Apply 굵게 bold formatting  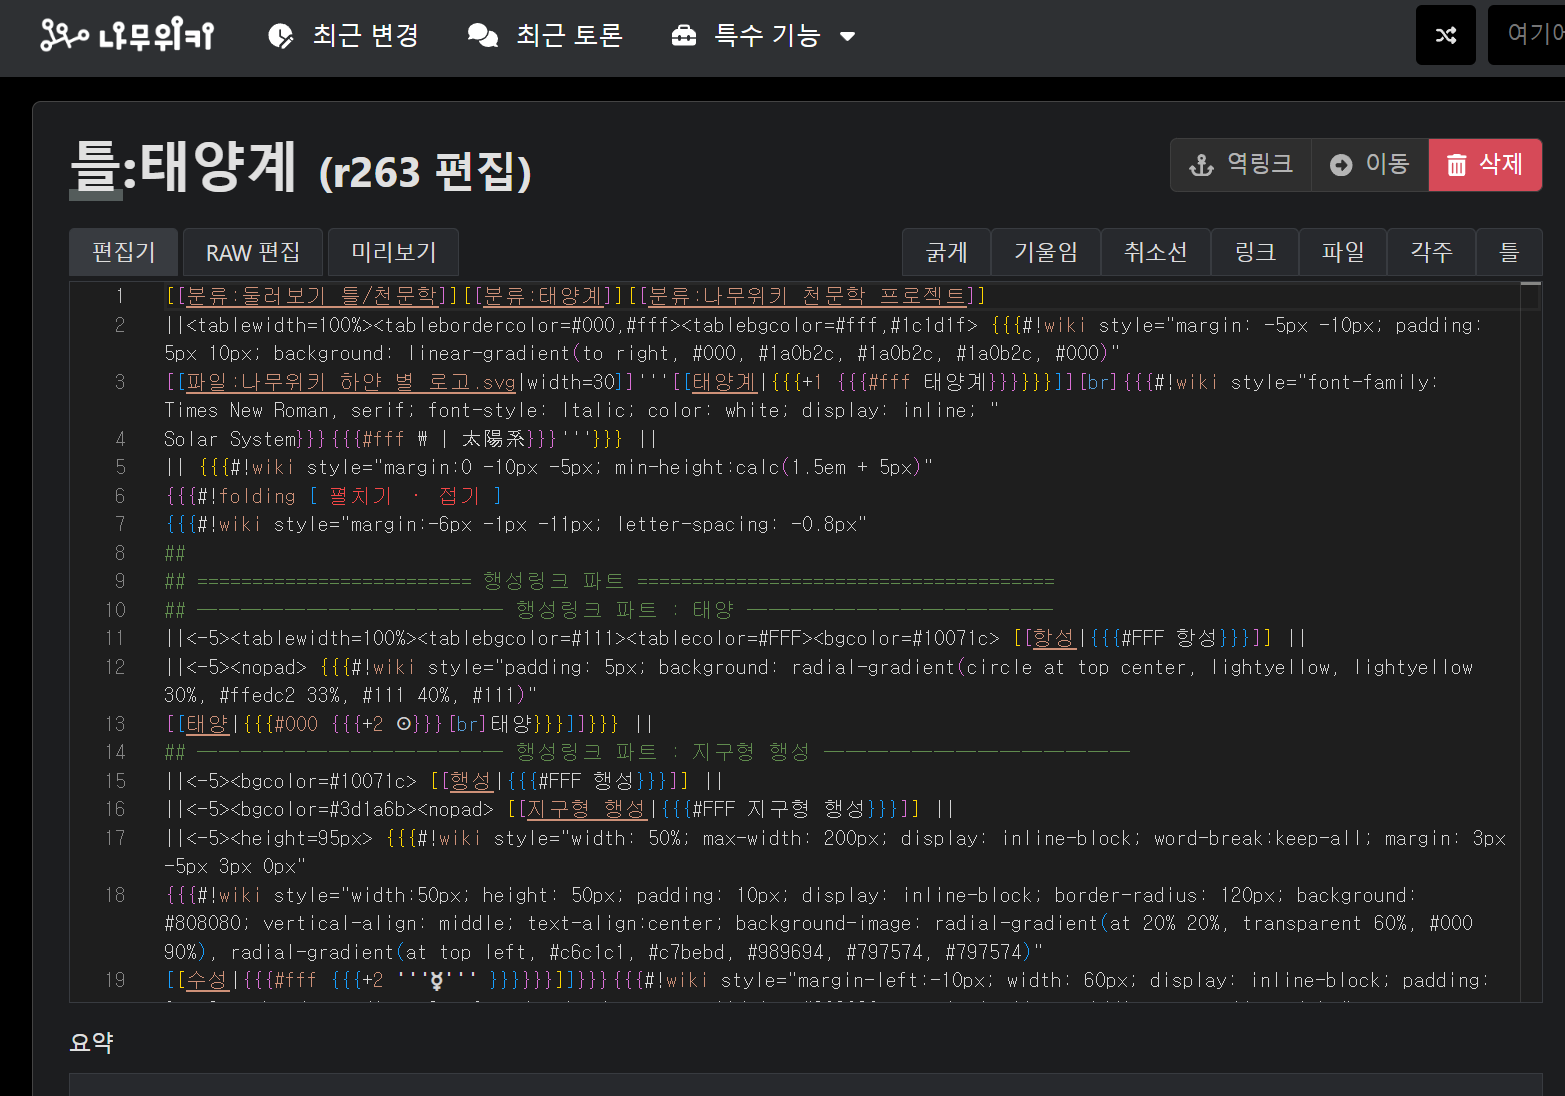coord(946,252)
